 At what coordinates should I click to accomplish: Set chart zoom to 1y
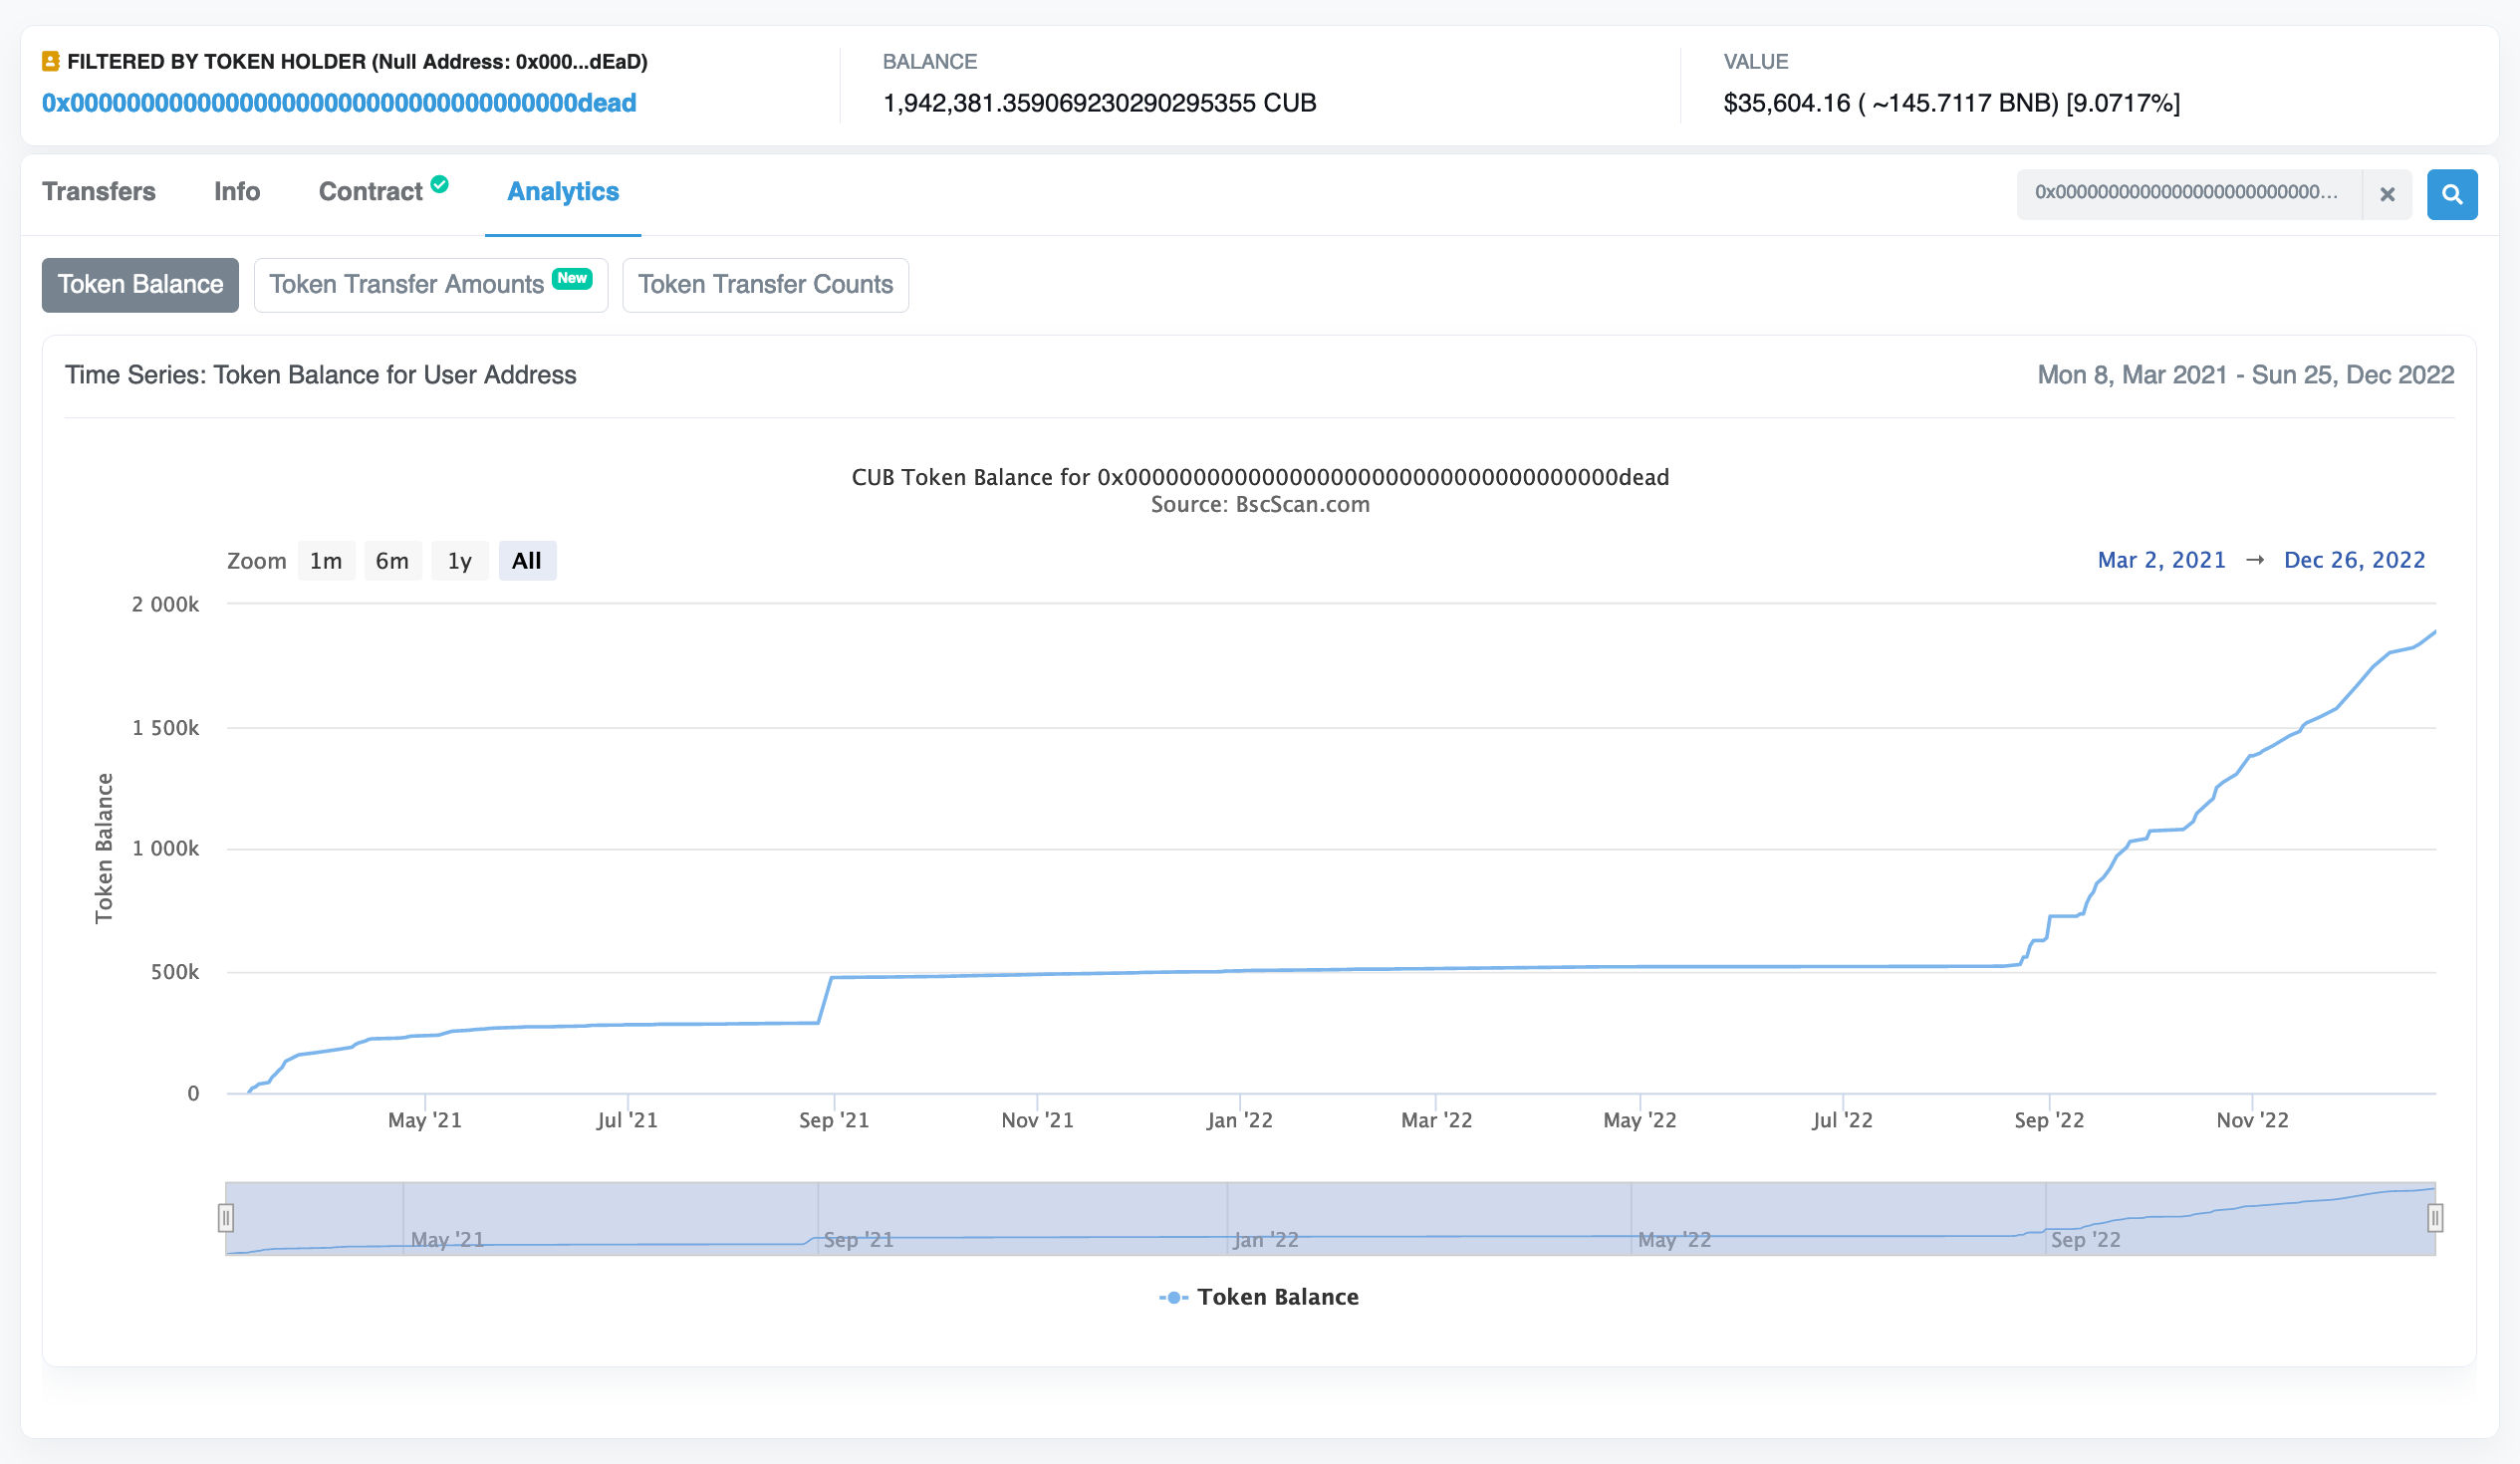click(460, 561)
